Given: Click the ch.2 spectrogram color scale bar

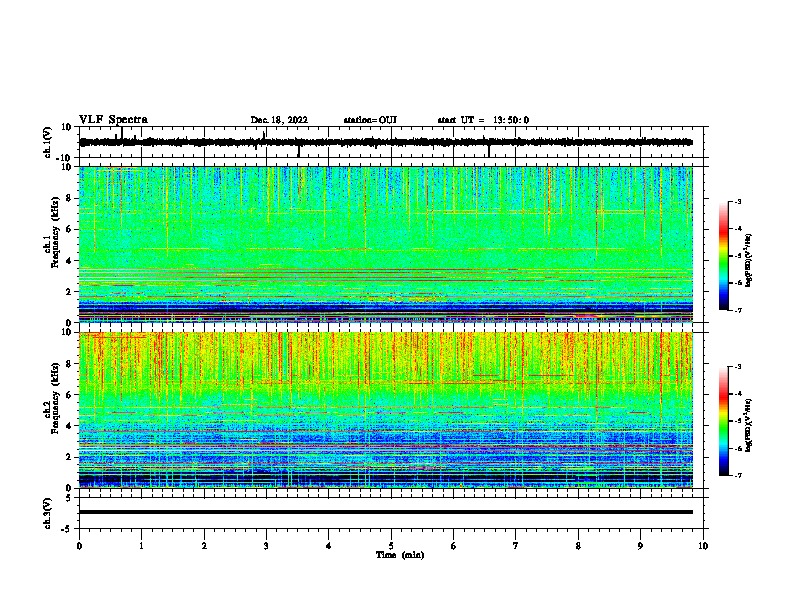Looking at the screenshot, I should [x=723, y=421].
